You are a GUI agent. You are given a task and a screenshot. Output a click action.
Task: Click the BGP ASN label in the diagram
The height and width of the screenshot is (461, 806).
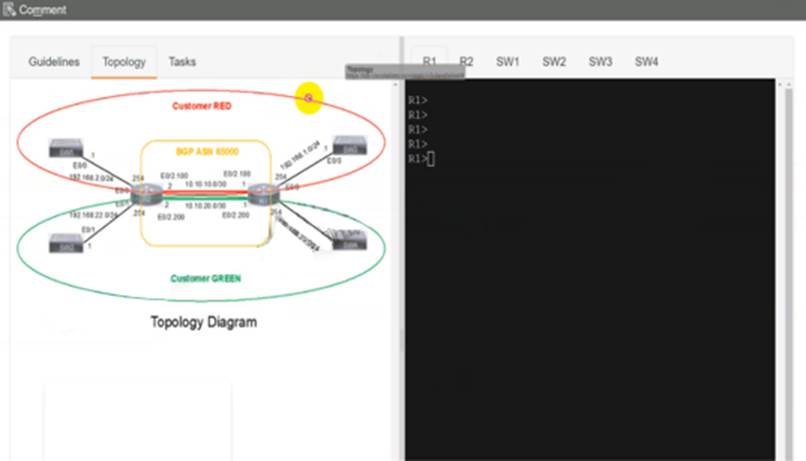(x=207, y=152)
